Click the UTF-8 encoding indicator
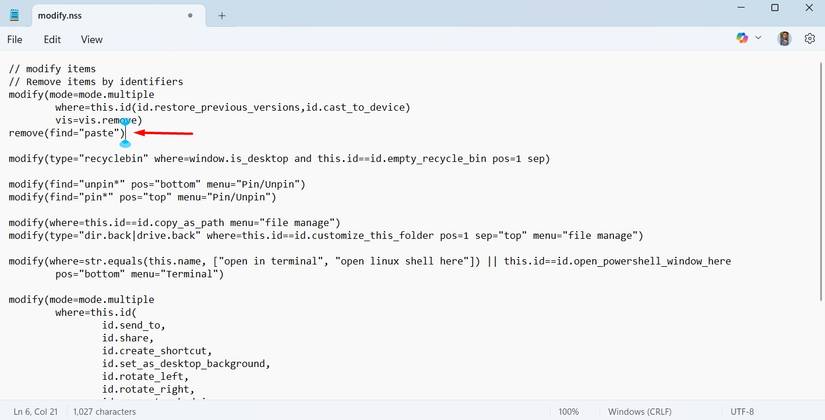 coord(742,412)
